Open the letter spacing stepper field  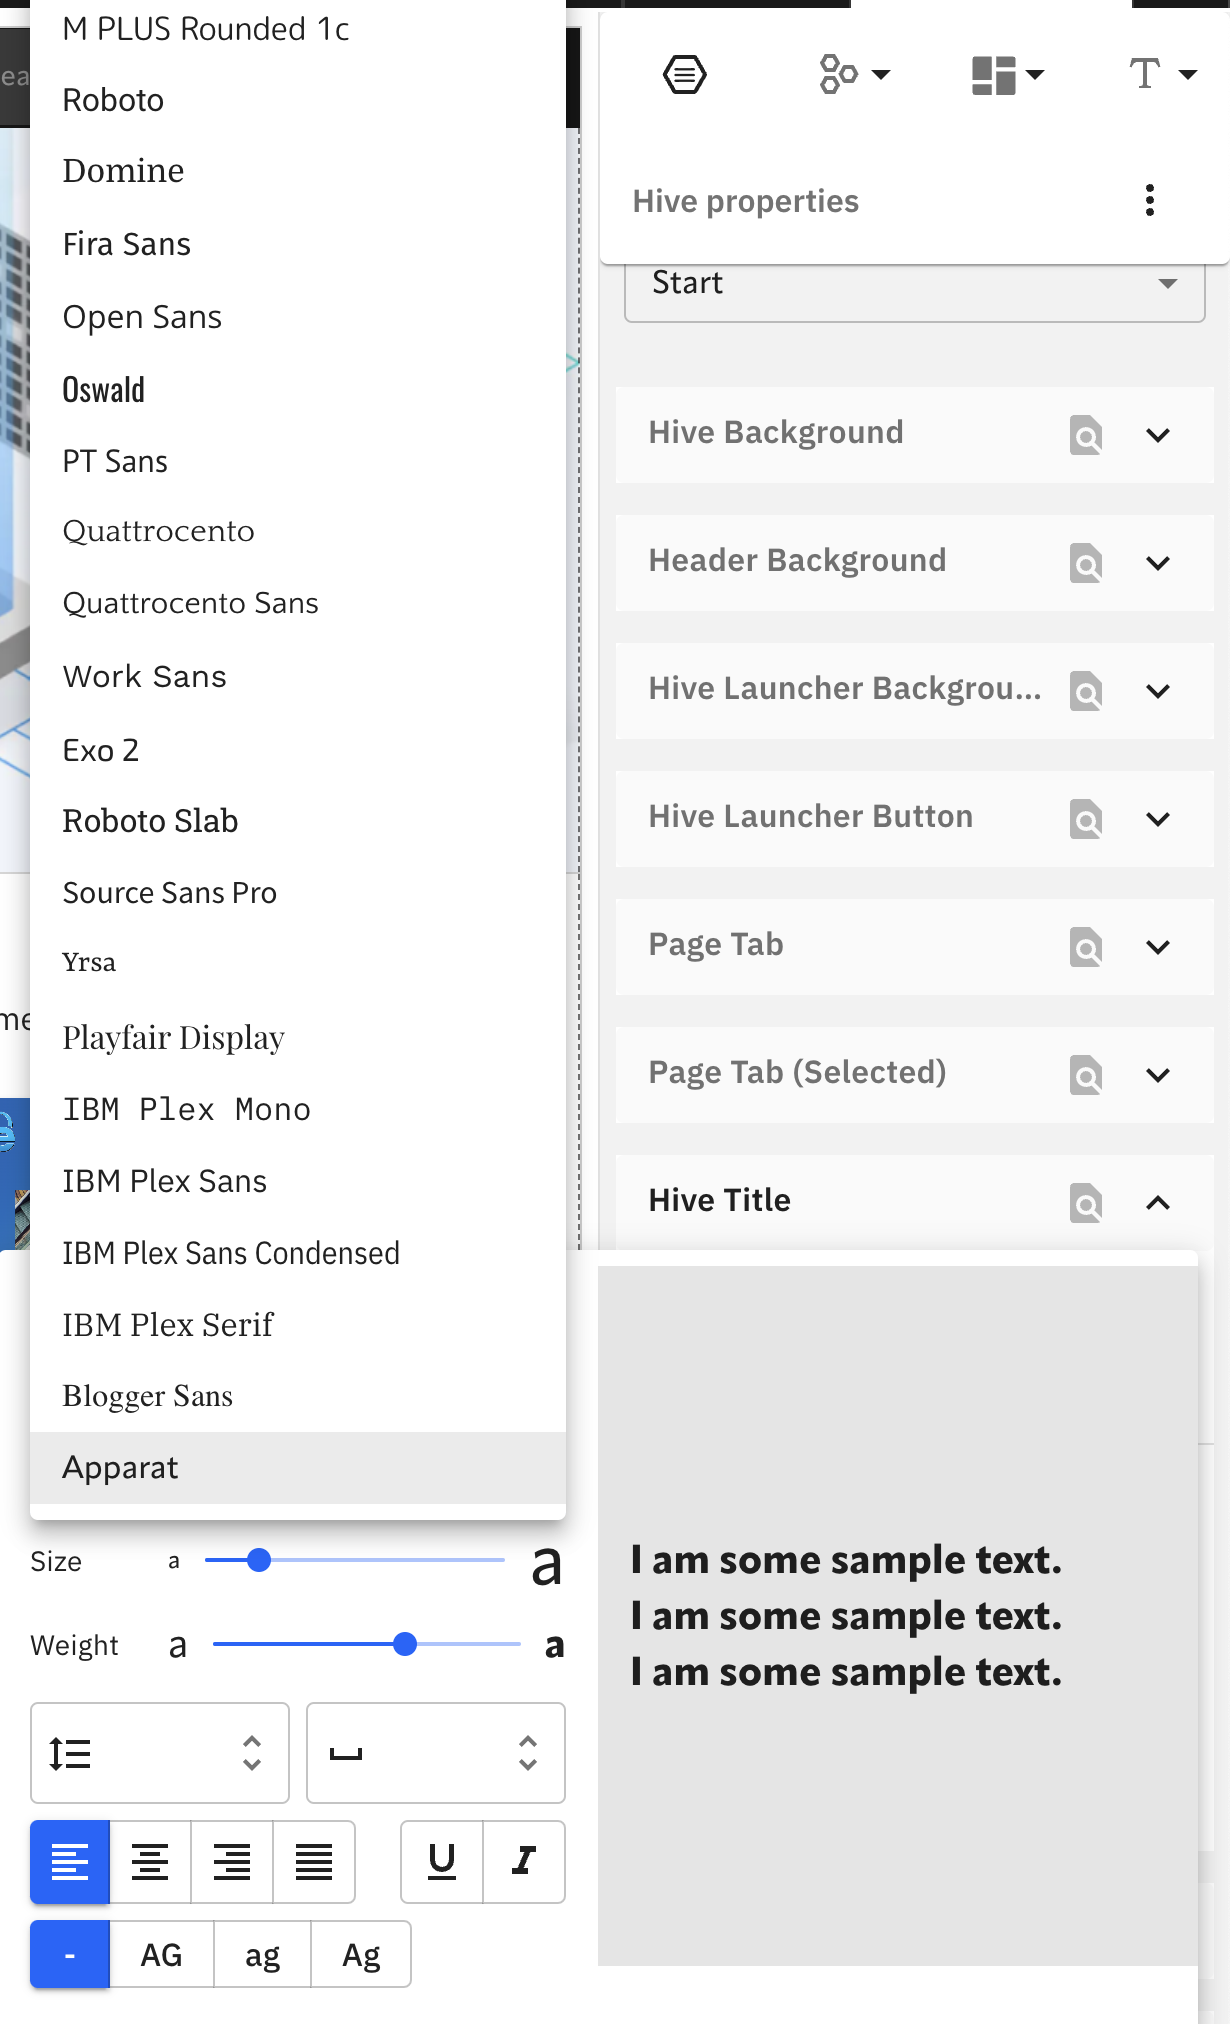436,1753
